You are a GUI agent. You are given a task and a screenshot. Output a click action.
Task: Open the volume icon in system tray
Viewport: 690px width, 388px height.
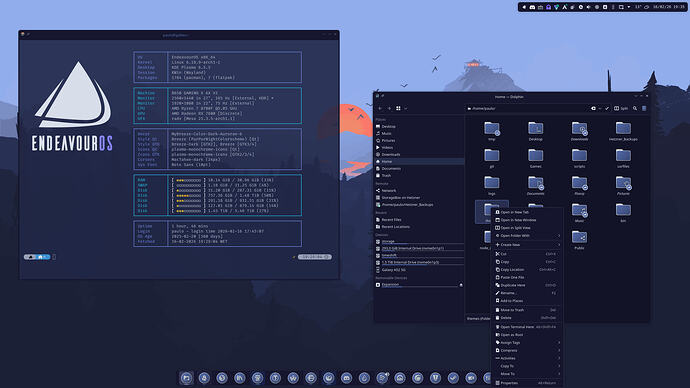(x=589, y=7)
